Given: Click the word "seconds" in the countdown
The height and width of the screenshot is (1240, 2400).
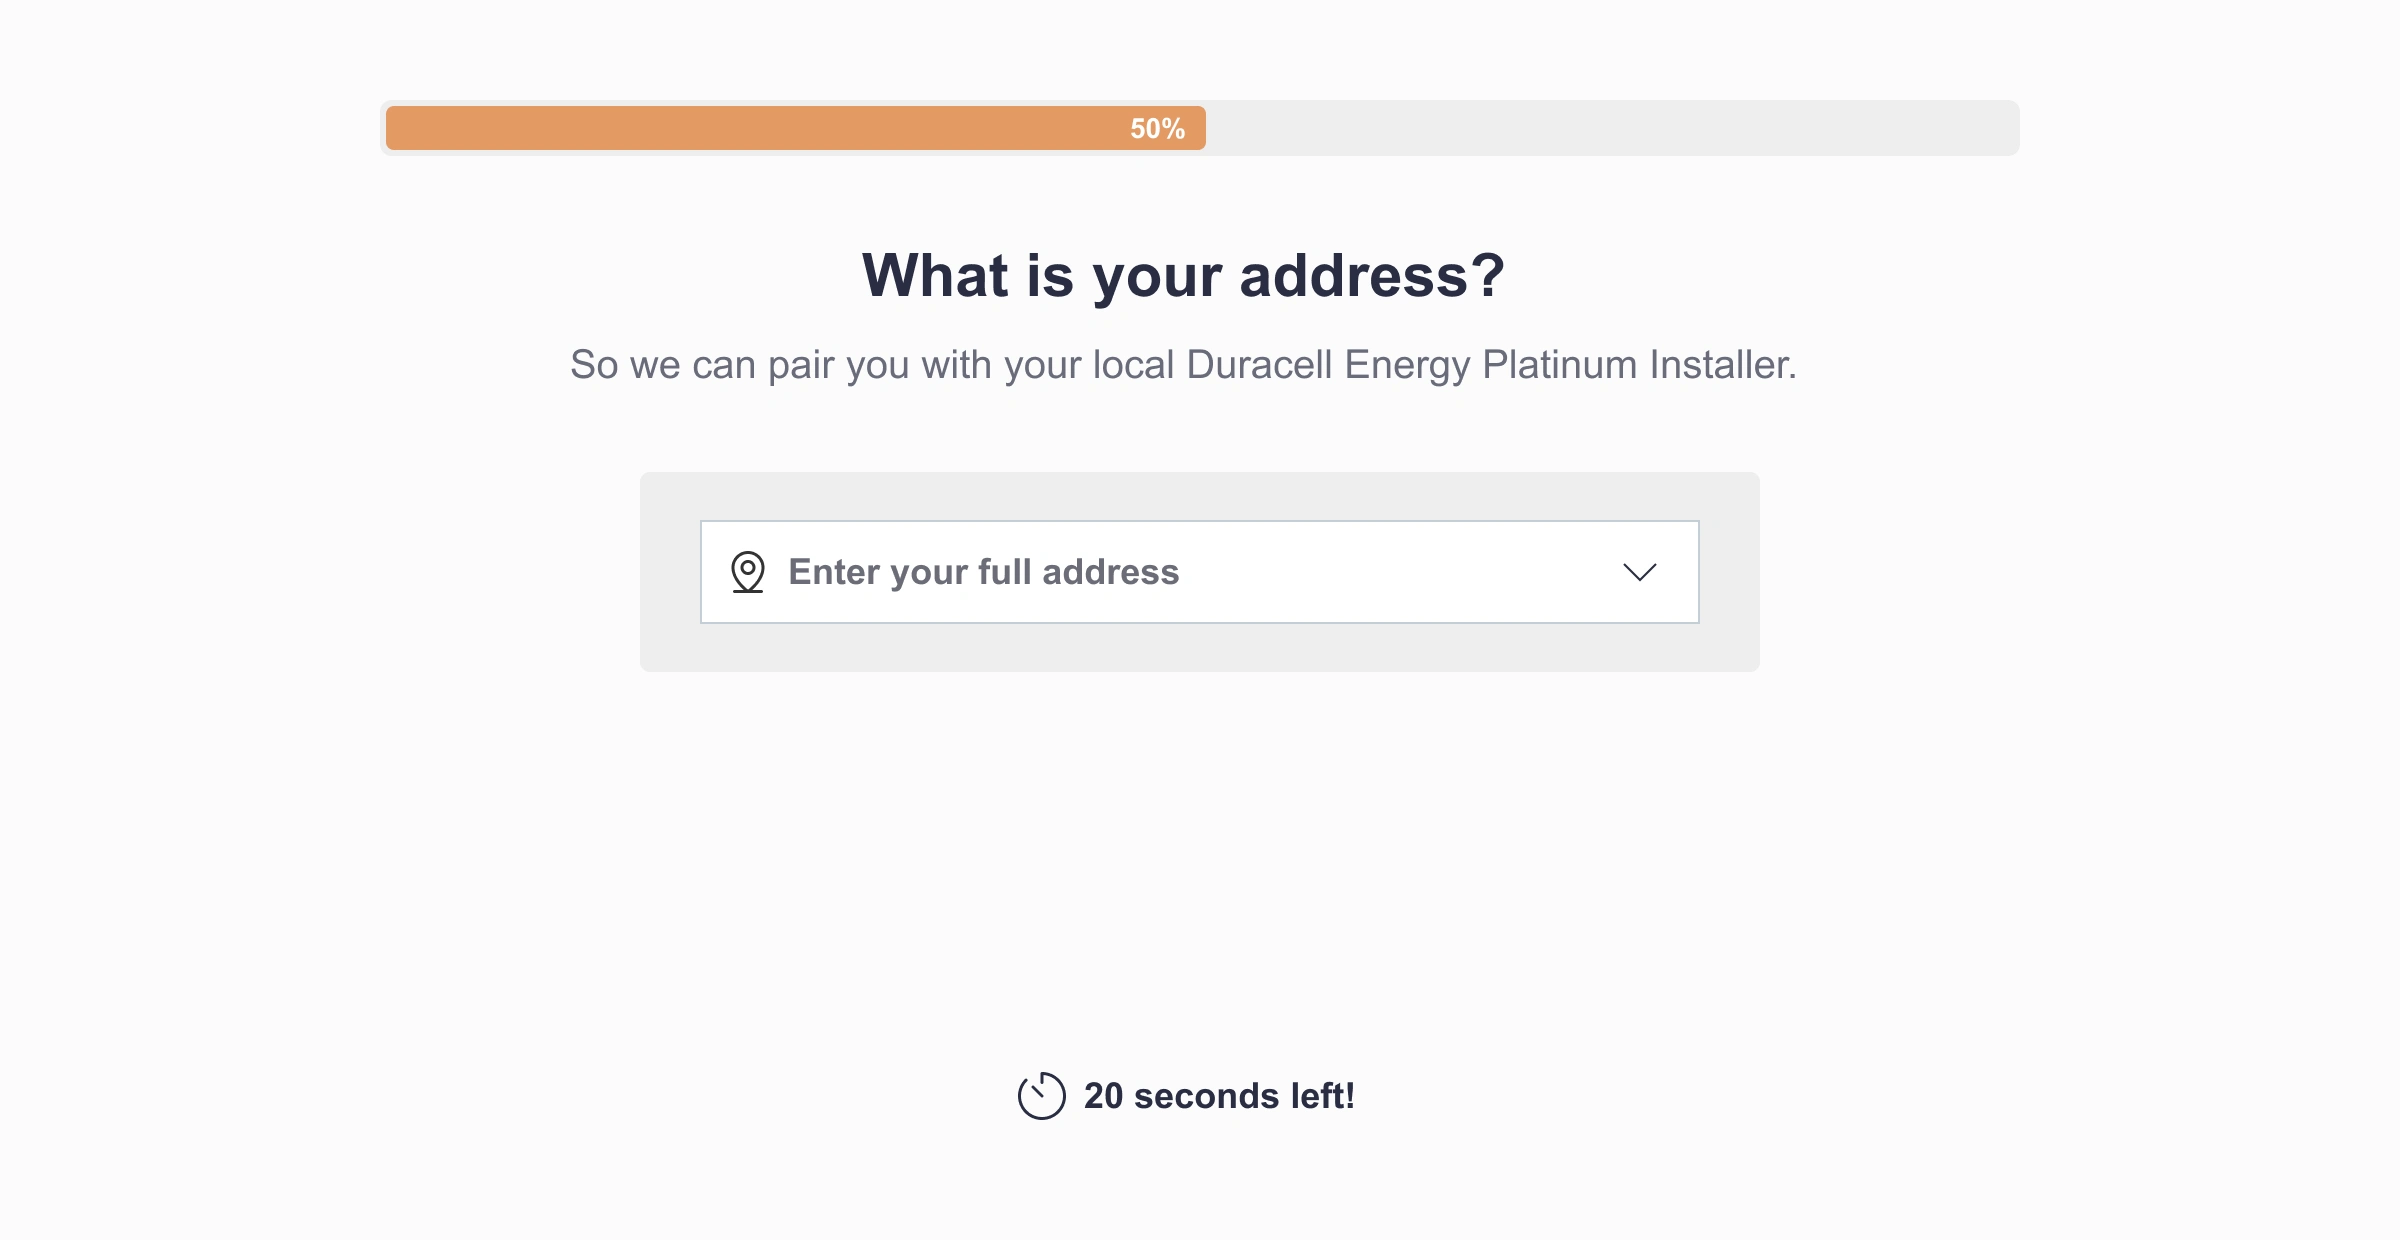Looking at the screenshot, I should 1206,1096.
